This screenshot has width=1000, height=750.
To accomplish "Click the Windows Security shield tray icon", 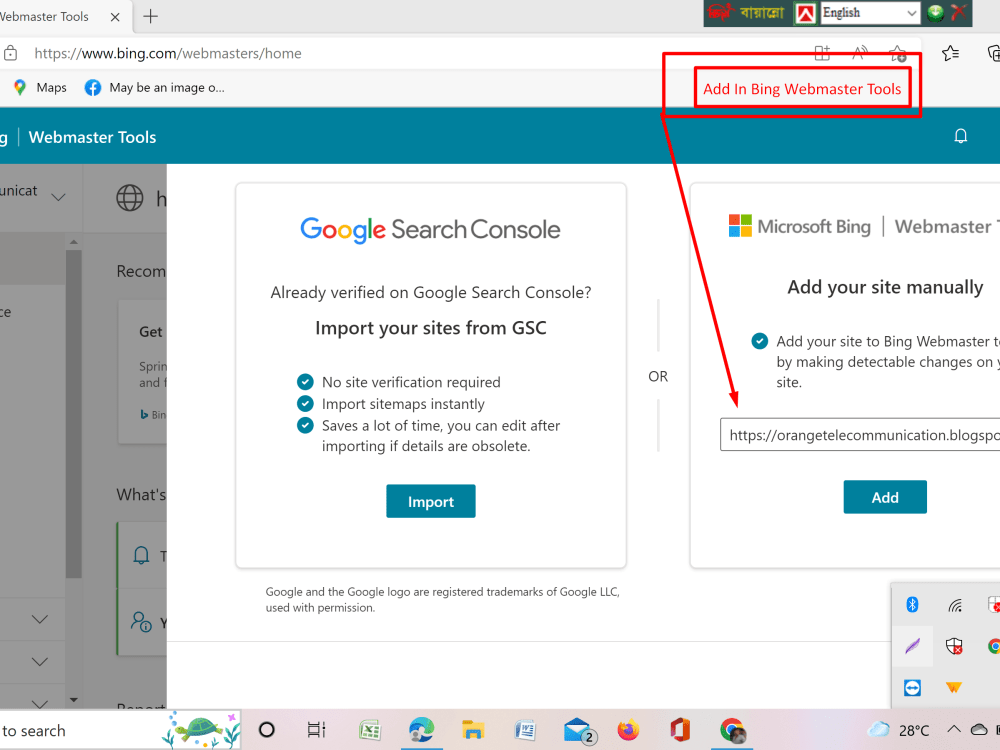I will tap(954, 646).
